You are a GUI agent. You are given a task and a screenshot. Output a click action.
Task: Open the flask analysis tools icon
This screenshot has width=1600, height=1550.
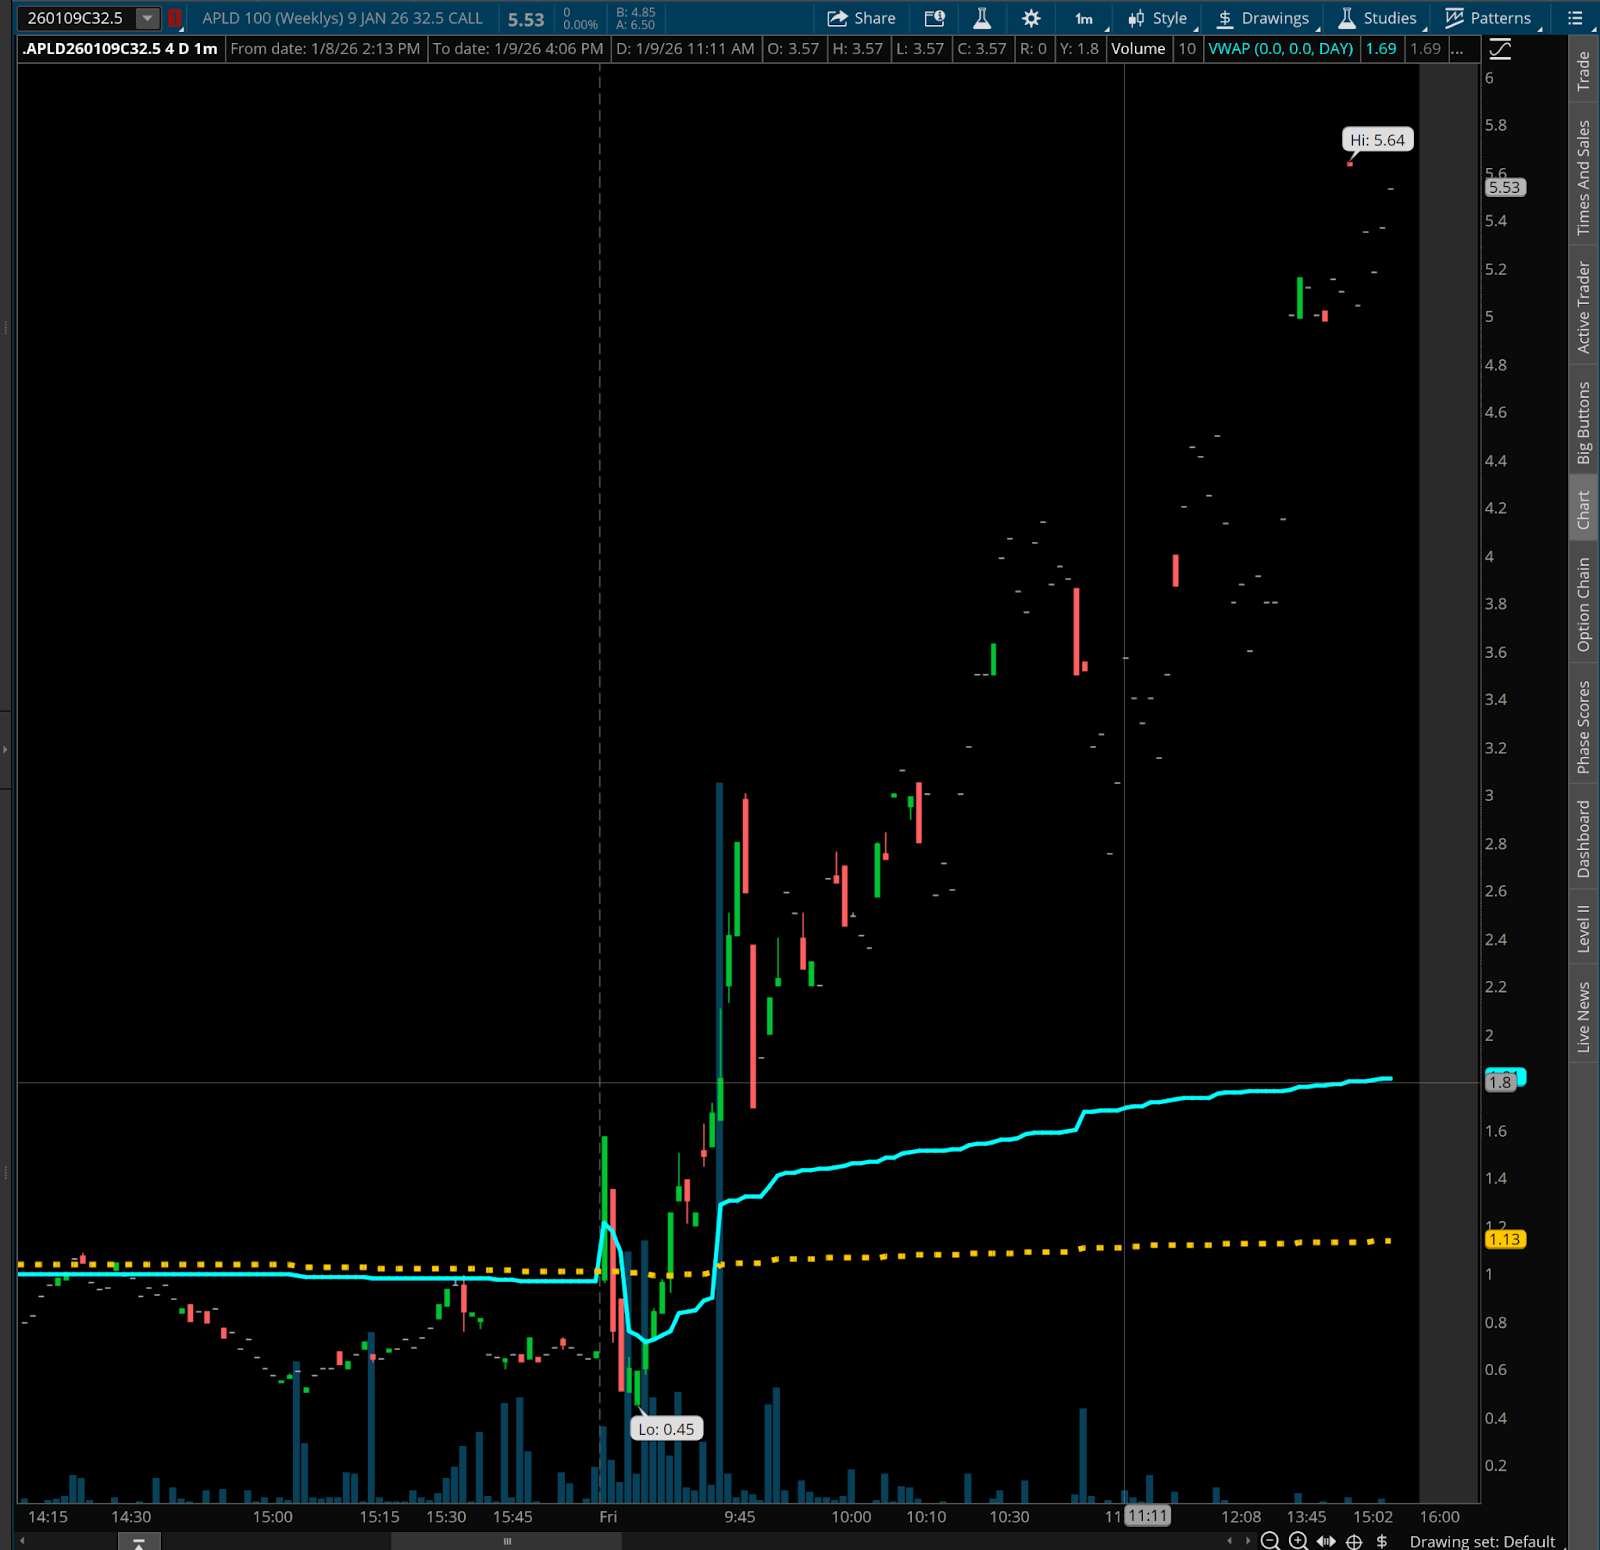pyautogui.click(x=982, y=18)
